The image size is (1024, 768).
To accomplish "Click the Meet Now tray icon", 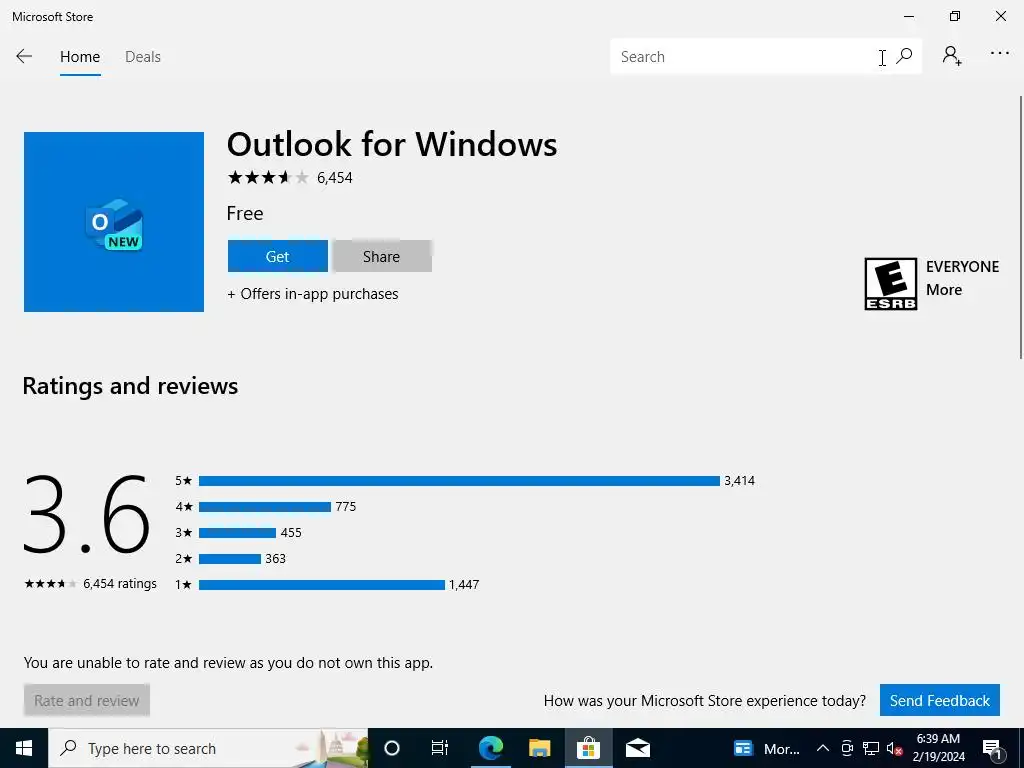I will click(847, 748).
